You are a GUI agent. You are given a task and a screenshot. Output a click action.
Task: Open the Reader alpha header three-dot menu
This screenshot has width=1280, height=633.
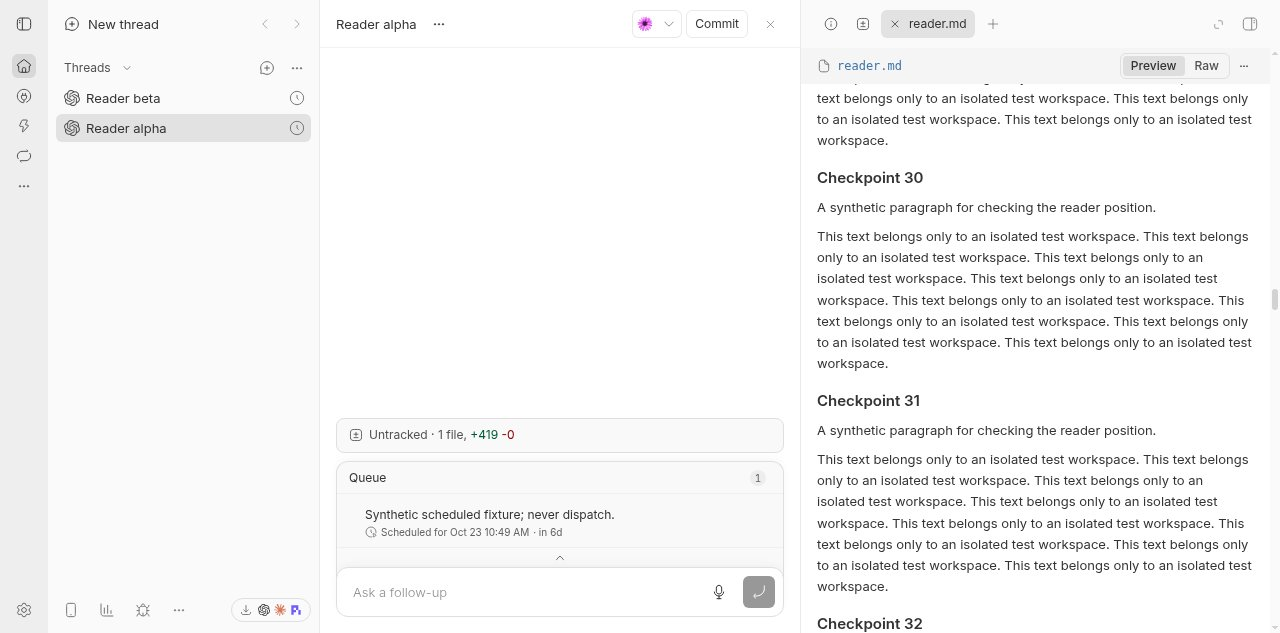click(439, 24)
